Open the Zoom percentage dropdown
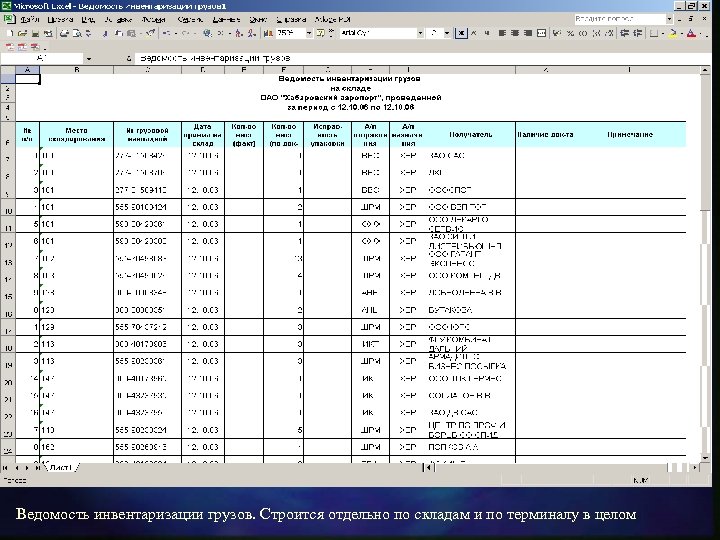 (x=309, y=33)
